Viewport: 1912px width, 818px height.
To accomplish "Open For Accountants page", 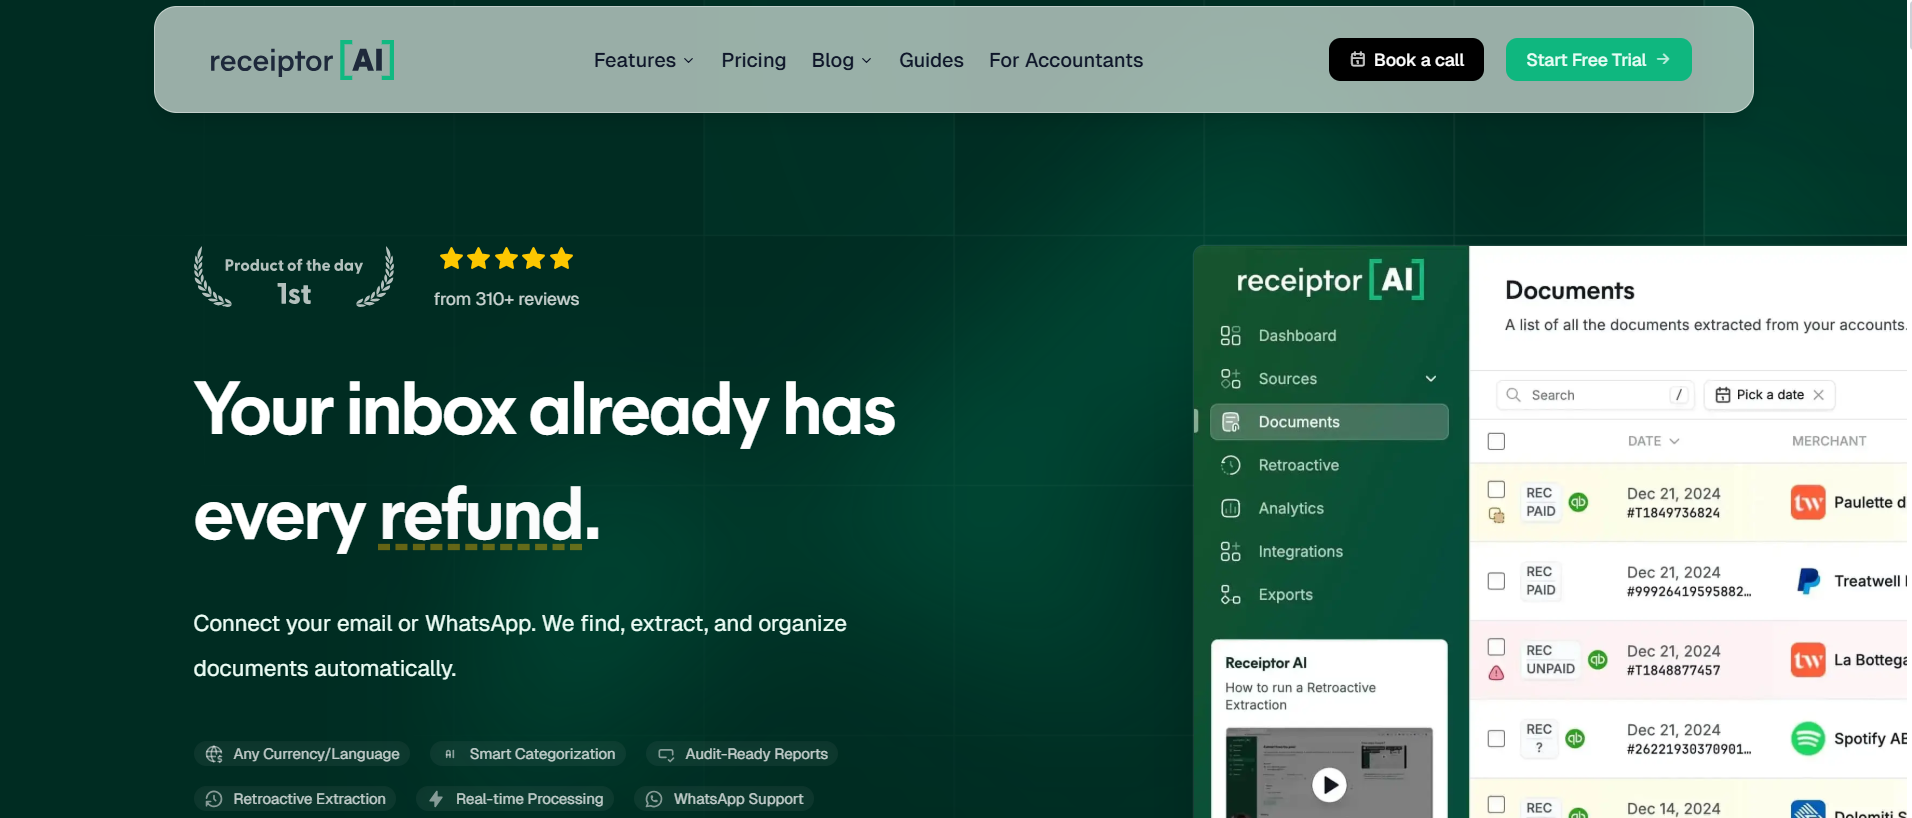I will pyautogui.click(x=1066, y=60).
